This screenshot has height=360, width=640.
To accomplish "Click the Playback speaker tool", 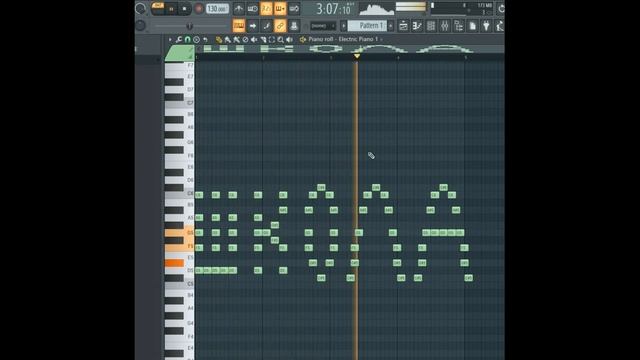I will [x=290, y=40].
